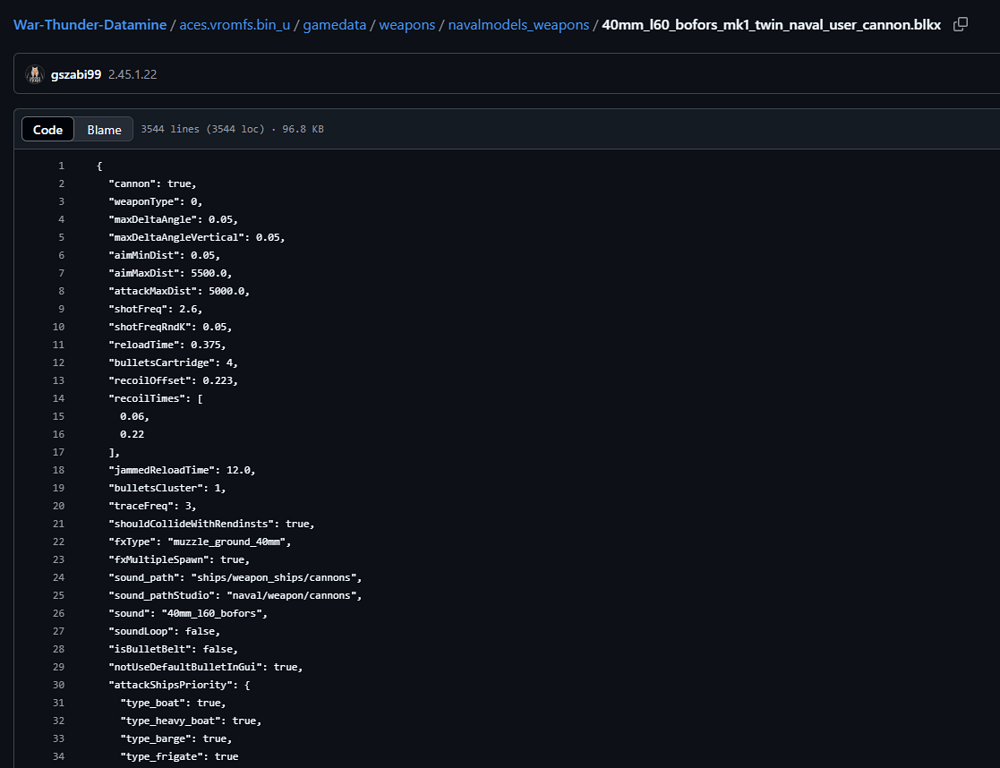This screenshot has width=1000, height=768.
Task: Open the navalmodels_weapons folder breadcrumb
Action: coord(519,25)
